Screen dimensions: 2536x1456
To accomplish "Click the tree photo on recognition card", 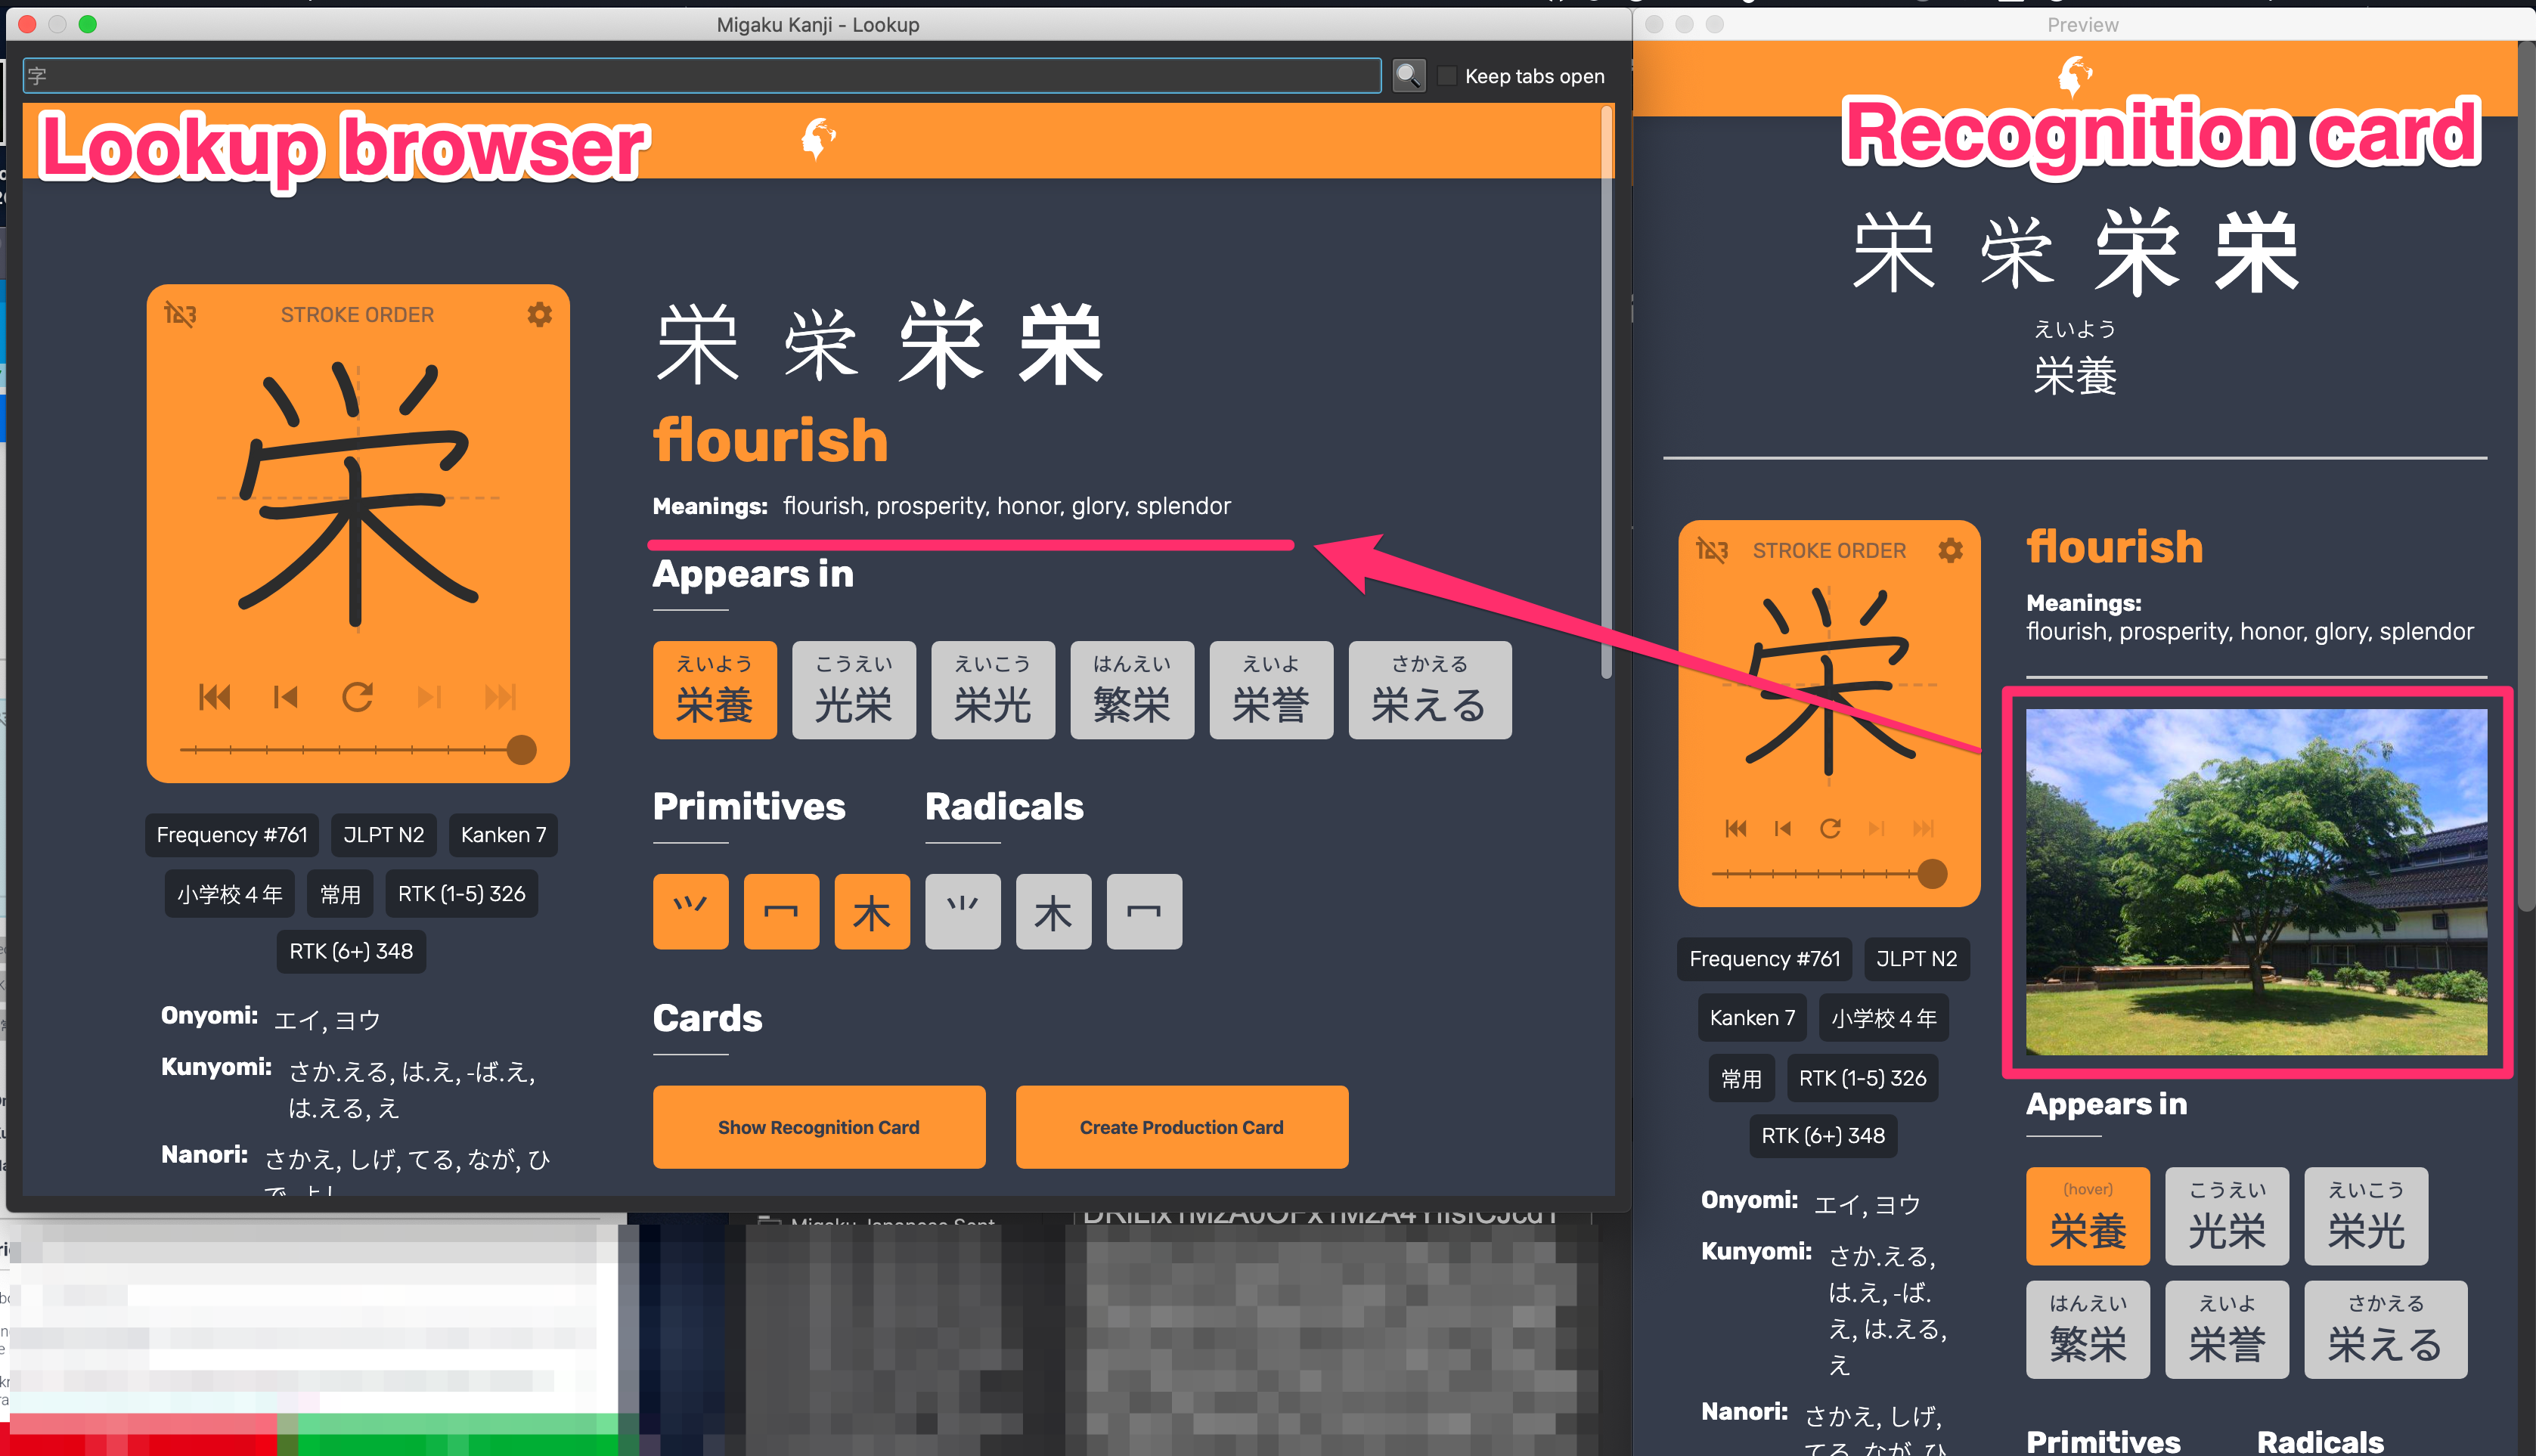I will tap(2256, 884).
